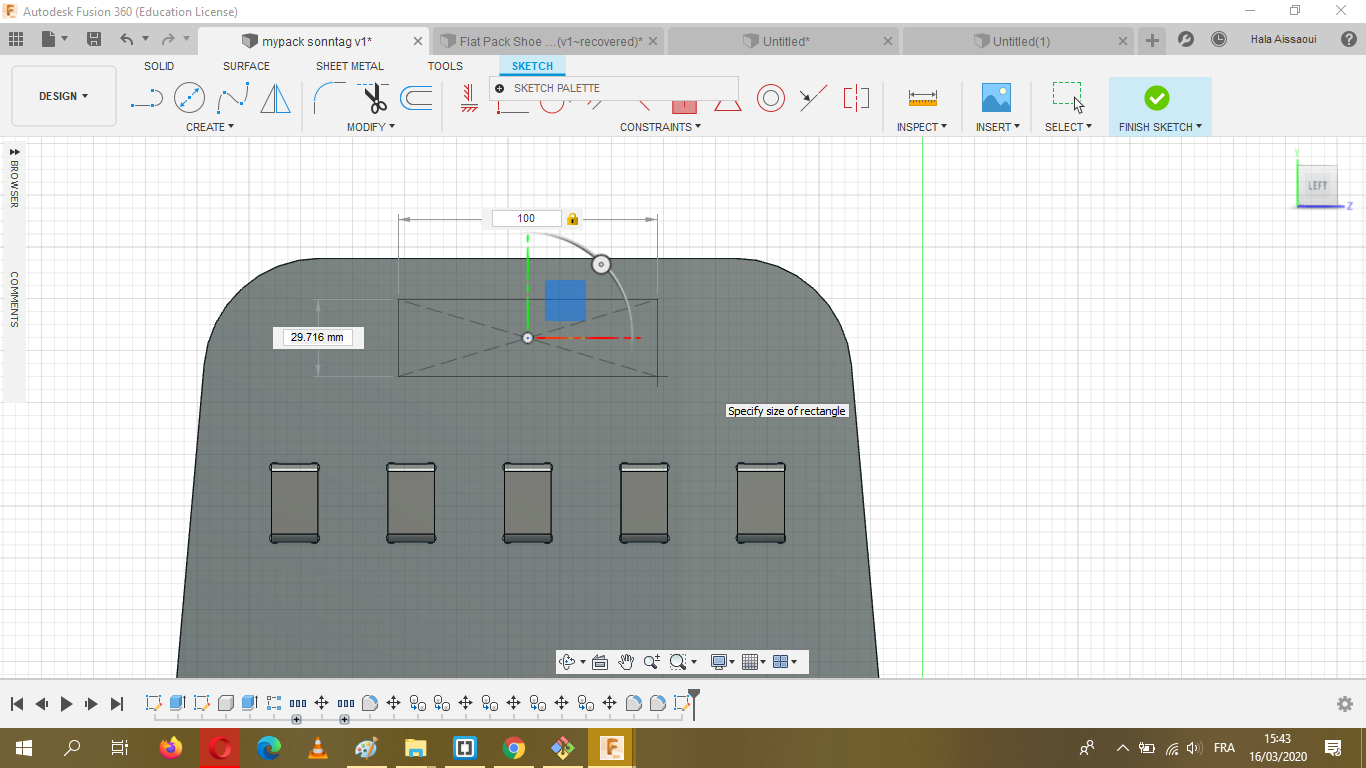
Task: Click the Look At icon
Action: click(600, 662)
